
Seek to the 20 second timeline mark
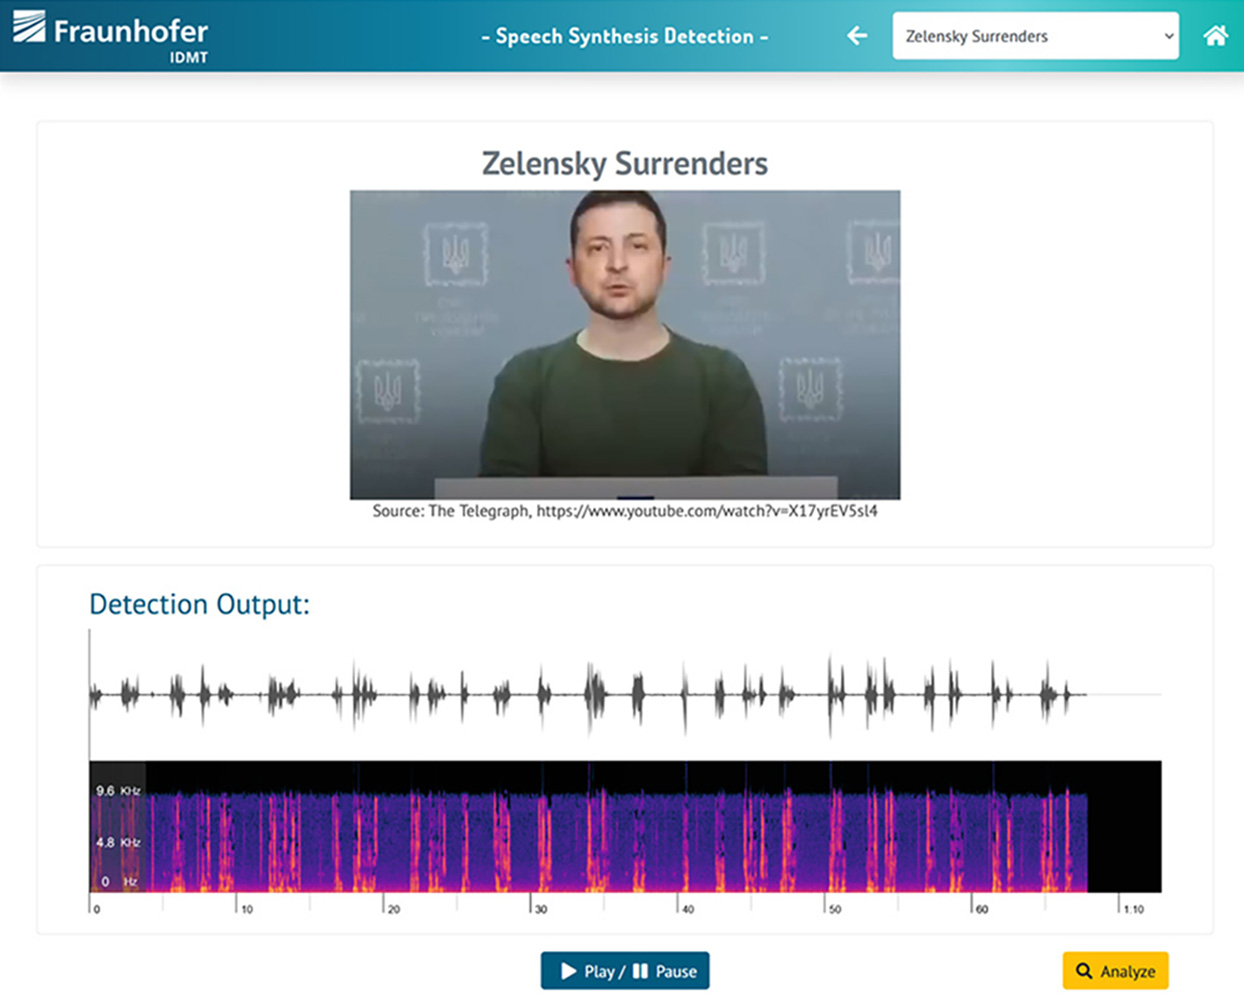click(x=392, y=908)
